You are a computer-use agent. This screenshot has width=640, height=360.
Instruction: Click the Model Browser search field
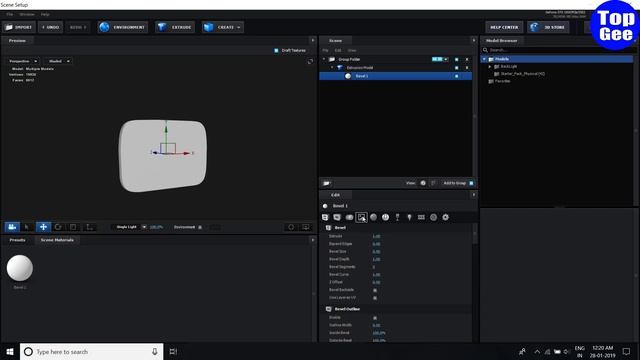[557, 50]
